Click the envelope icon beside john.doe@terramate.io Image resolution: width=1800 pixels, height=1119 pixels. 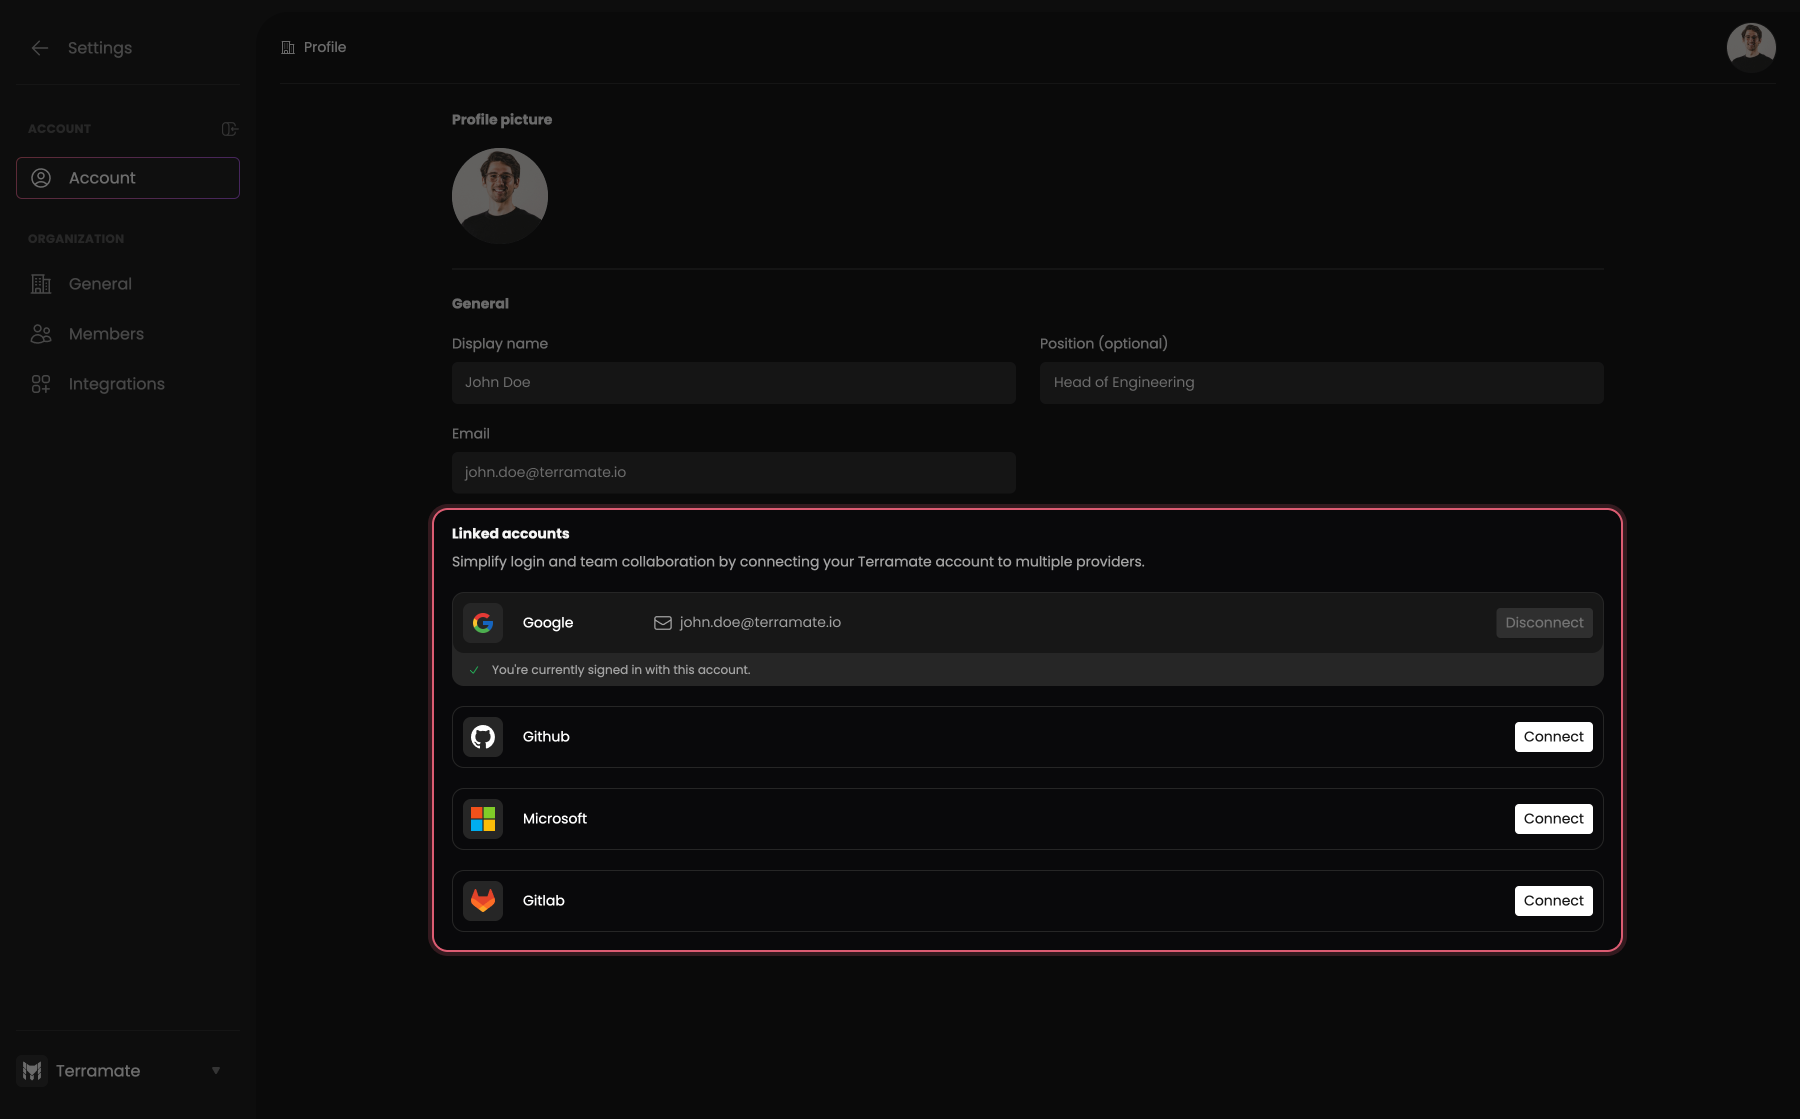click(663, 622)
